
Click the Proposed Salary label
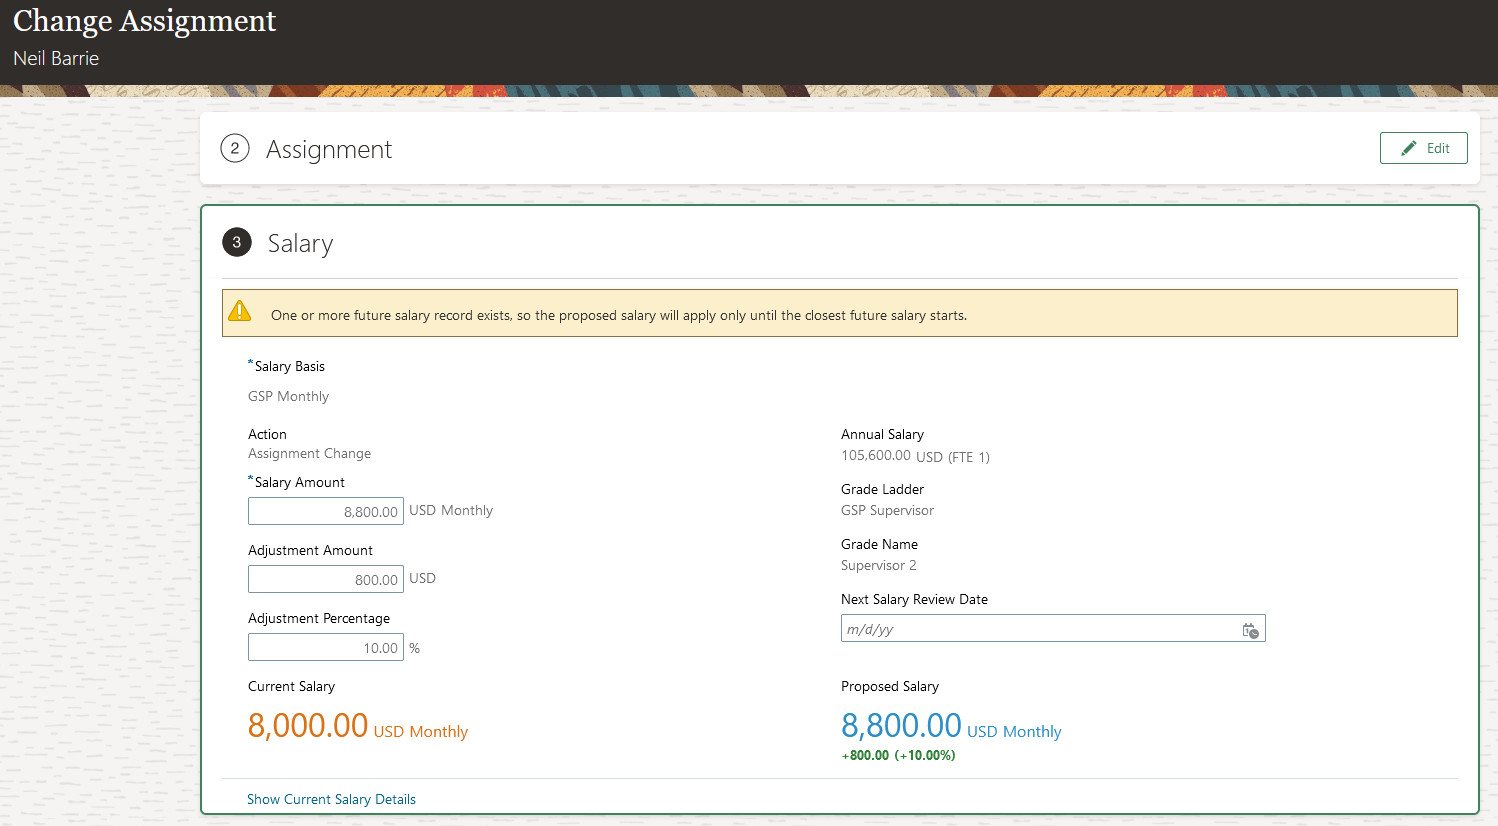890,686
